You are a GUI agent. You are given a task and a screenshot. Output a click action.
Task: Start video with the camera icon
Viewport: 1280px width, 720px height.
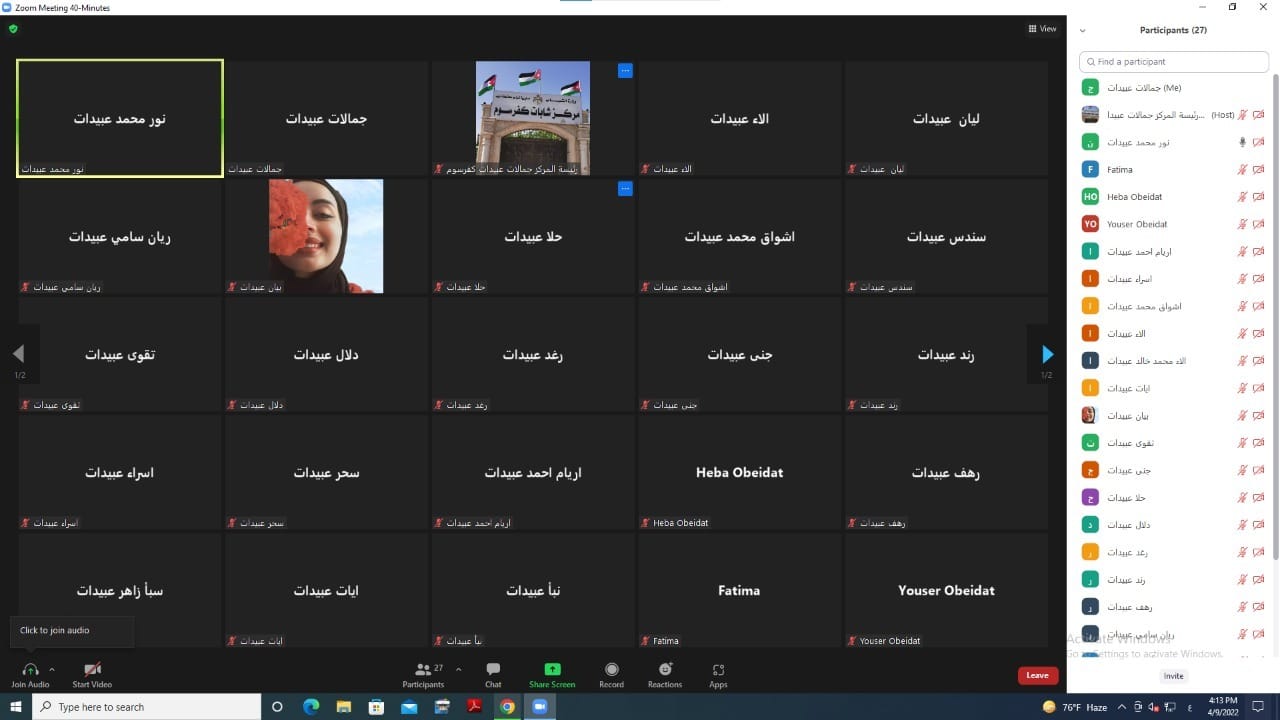(92, 669)
